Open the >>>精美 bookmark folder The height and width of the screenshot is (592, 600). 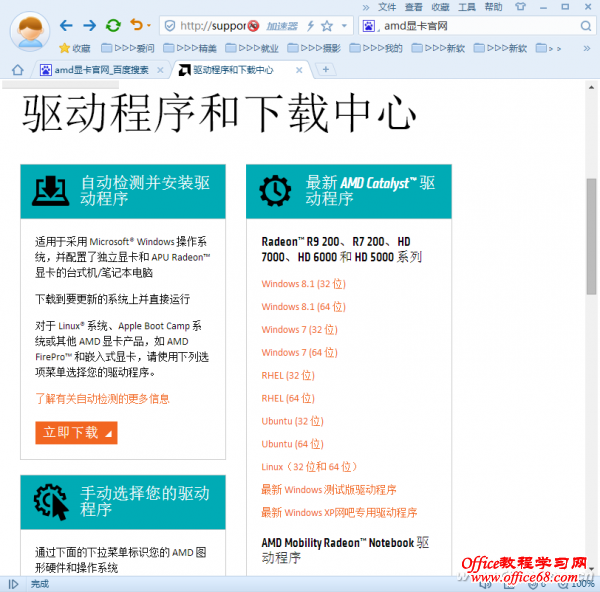[x=190, y=48]
